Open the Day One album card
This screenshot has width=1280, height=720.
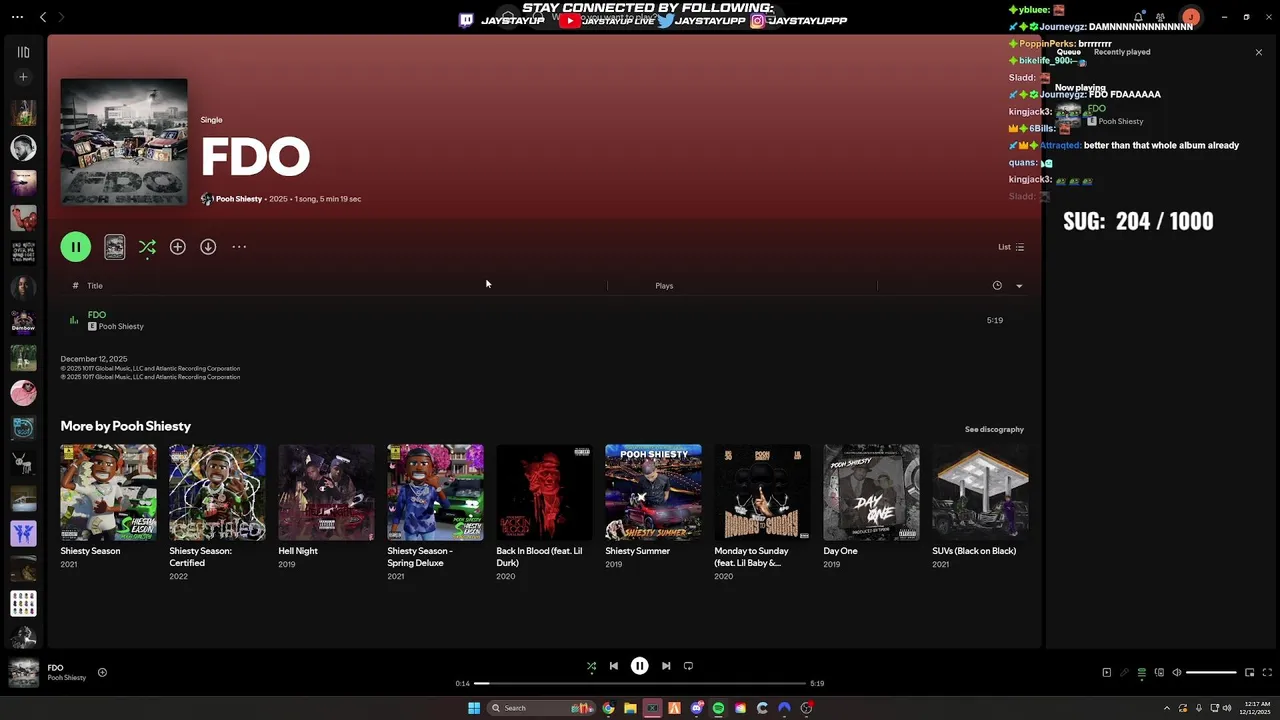(x=871, y=506)
